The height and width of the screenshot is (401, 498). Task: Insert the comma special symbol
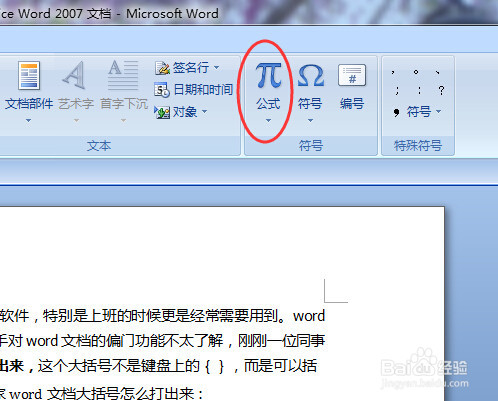[x=394, y=72]
